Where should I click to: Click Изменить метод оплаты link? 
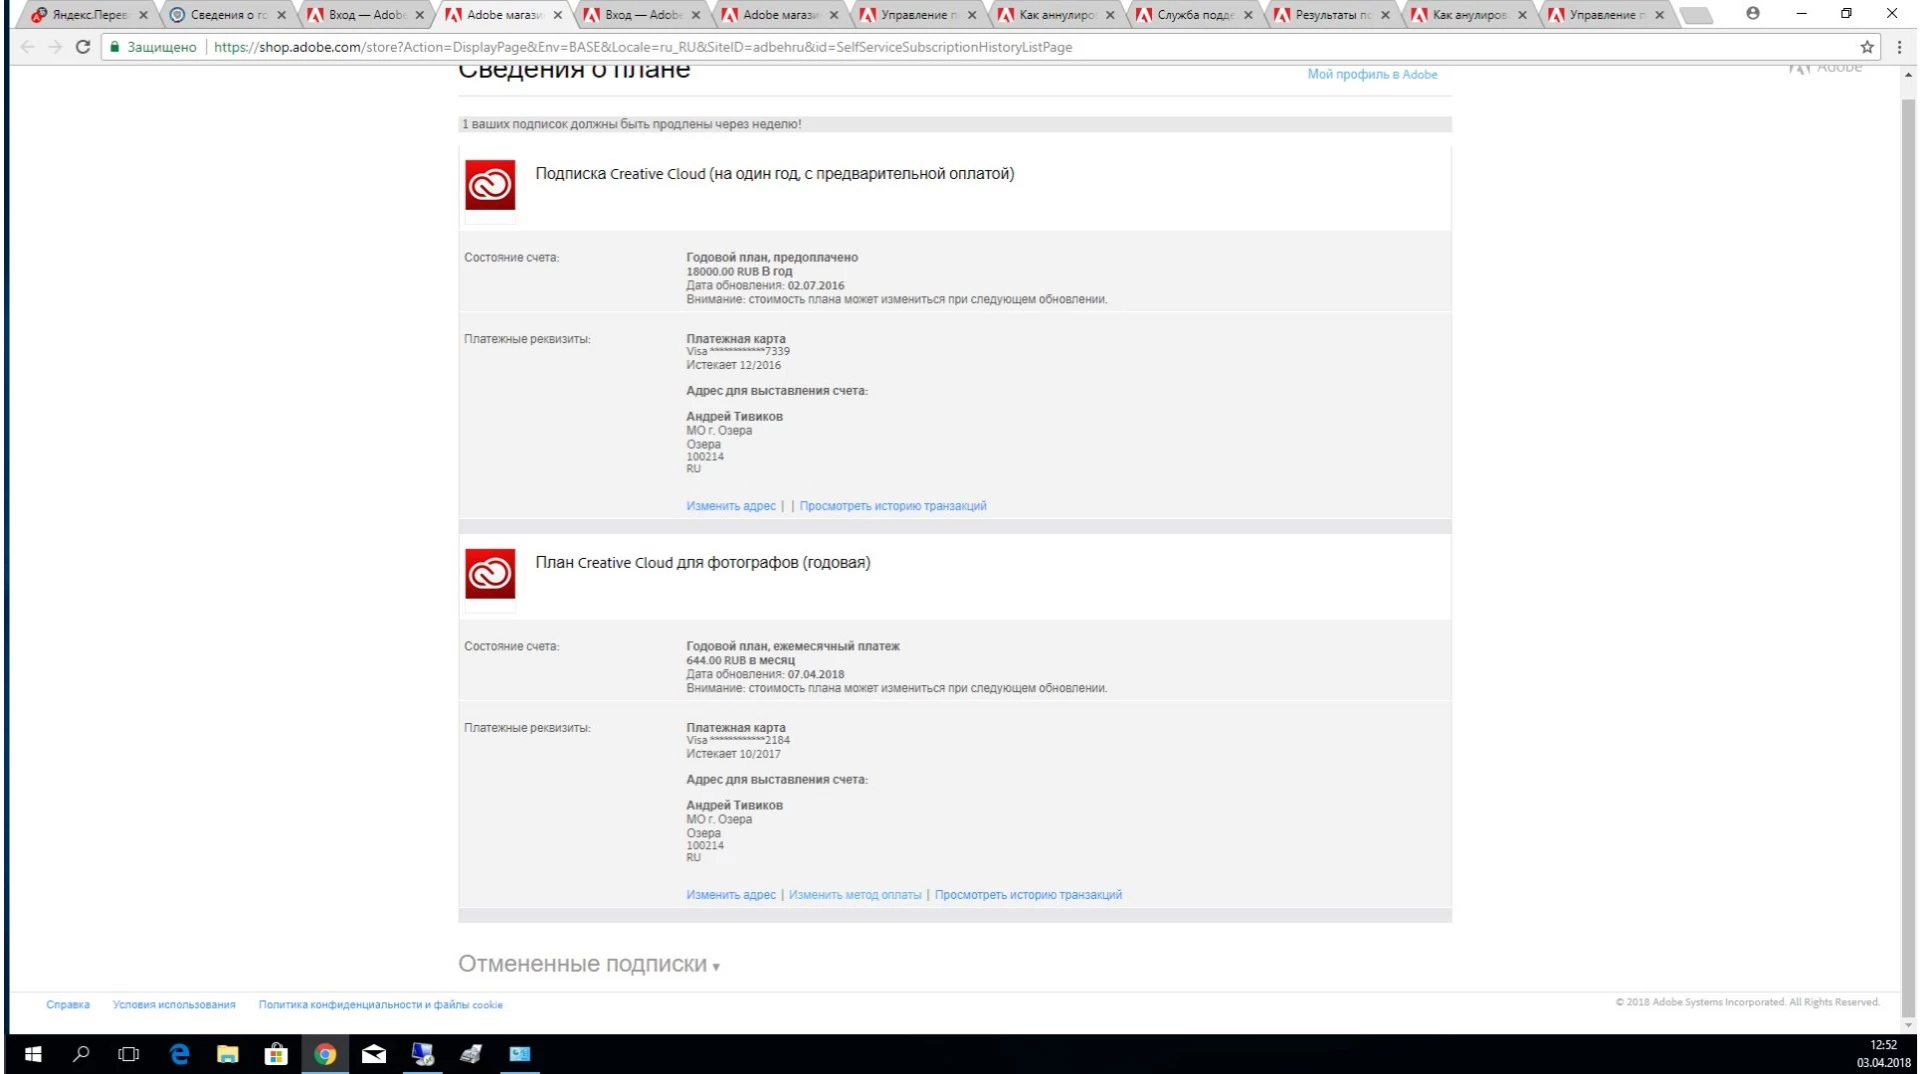tap(855, 895)
